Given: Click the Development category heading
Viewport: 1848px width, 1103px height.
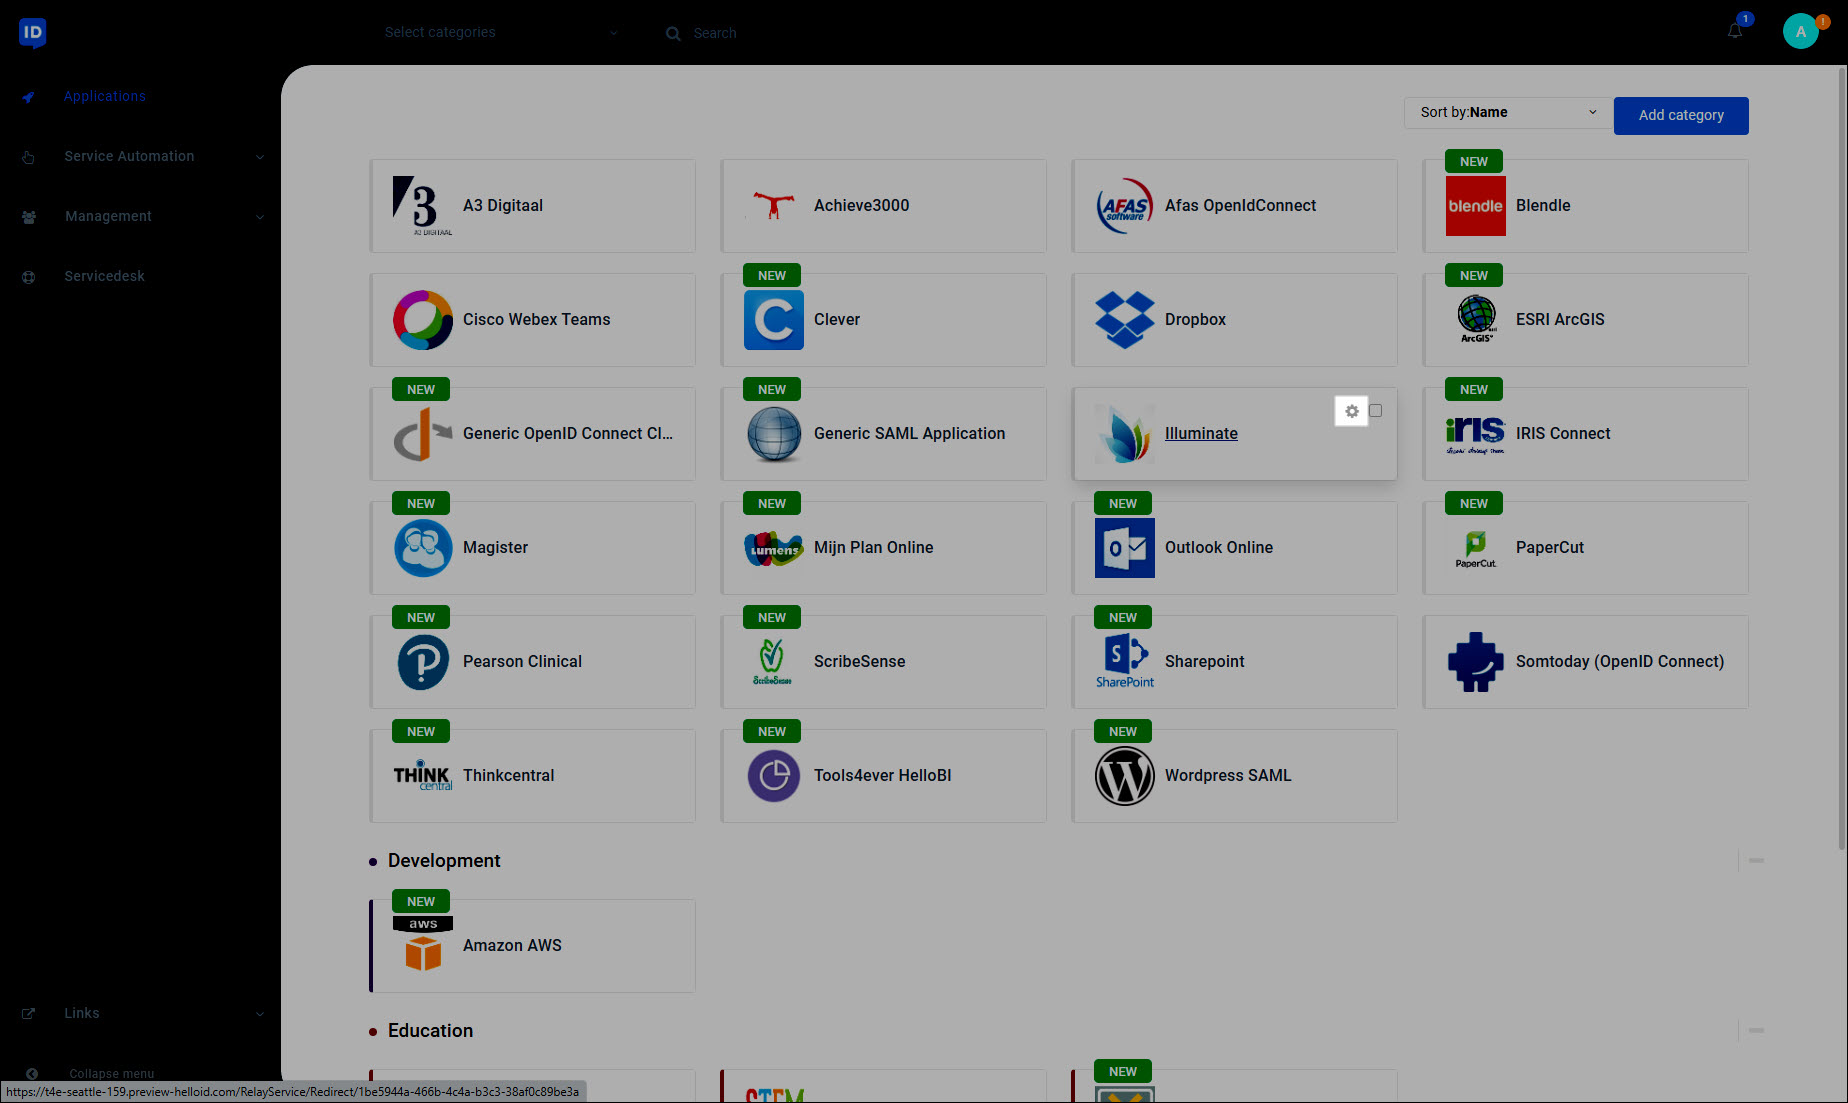Looking at the screenshot, I should (444, 860).
